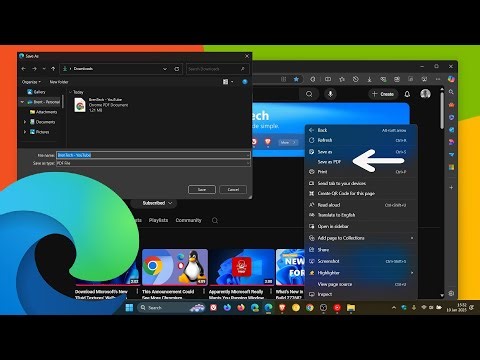The height and width of the screenshot is (360, 480).
Task: Click the Edge sidebar search icon
Action: click(451, 92)
